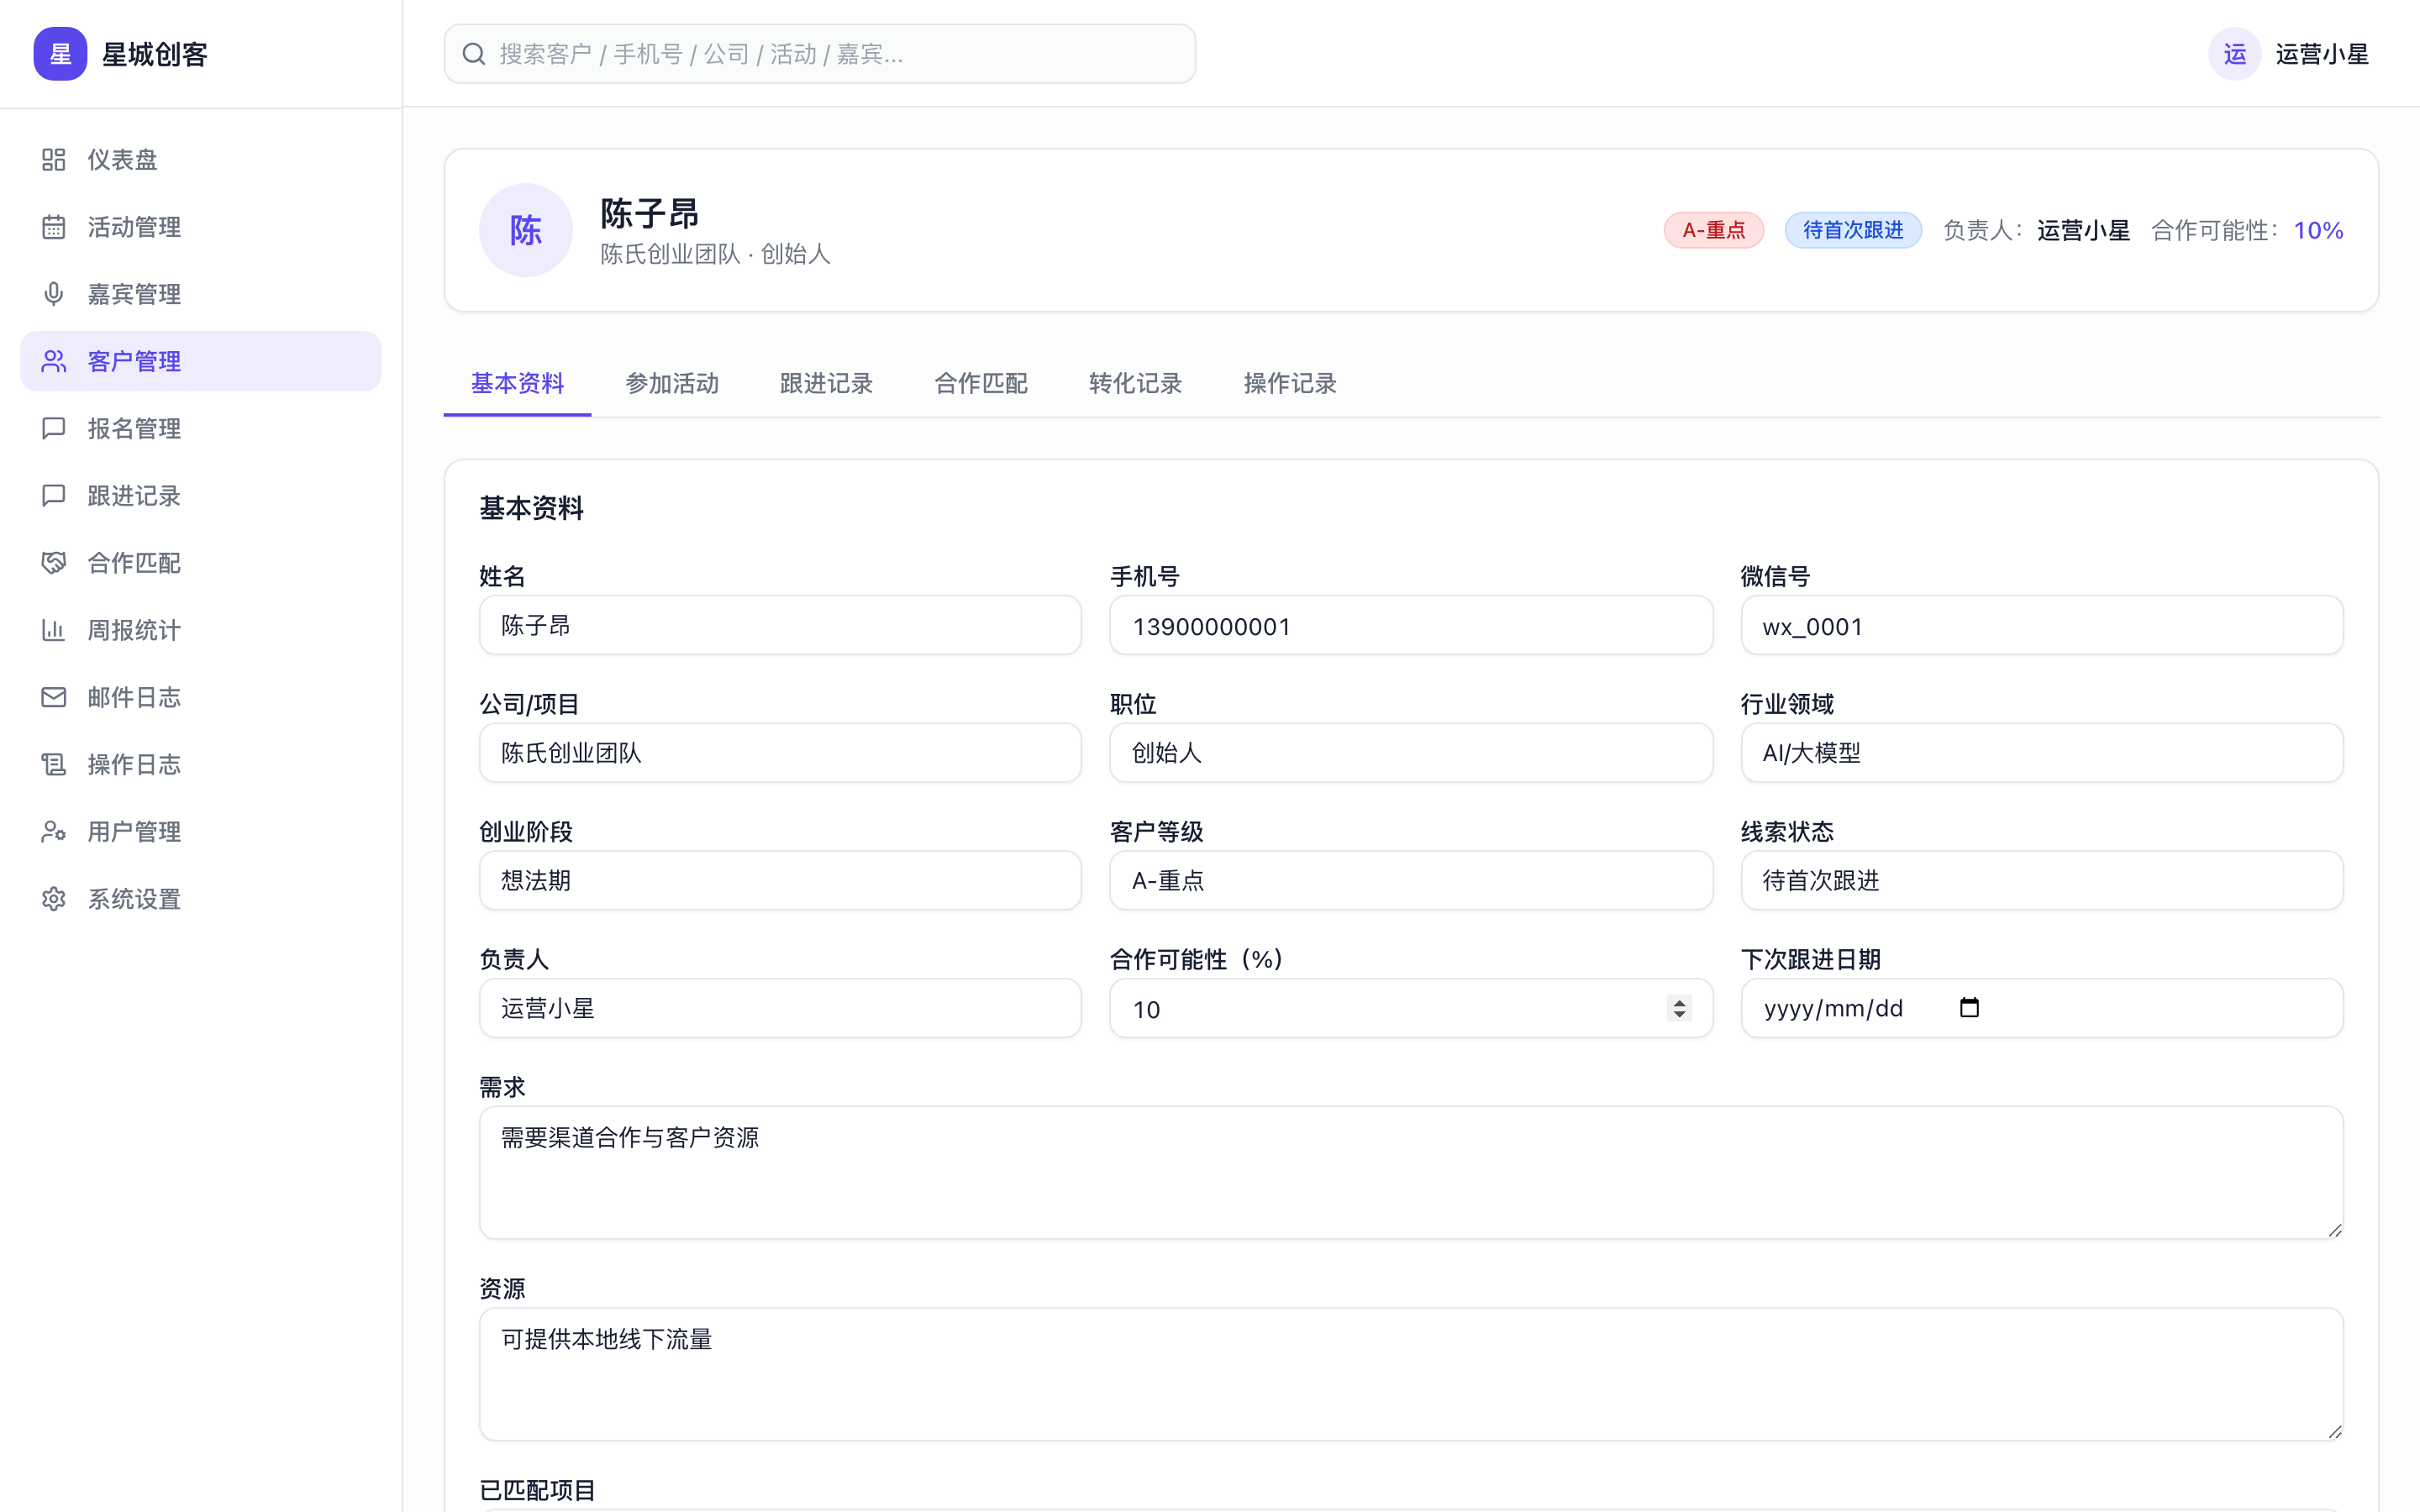2420x1512 pixels.
Task: Open the 合作匹配 tab
Action: point(981,383)
